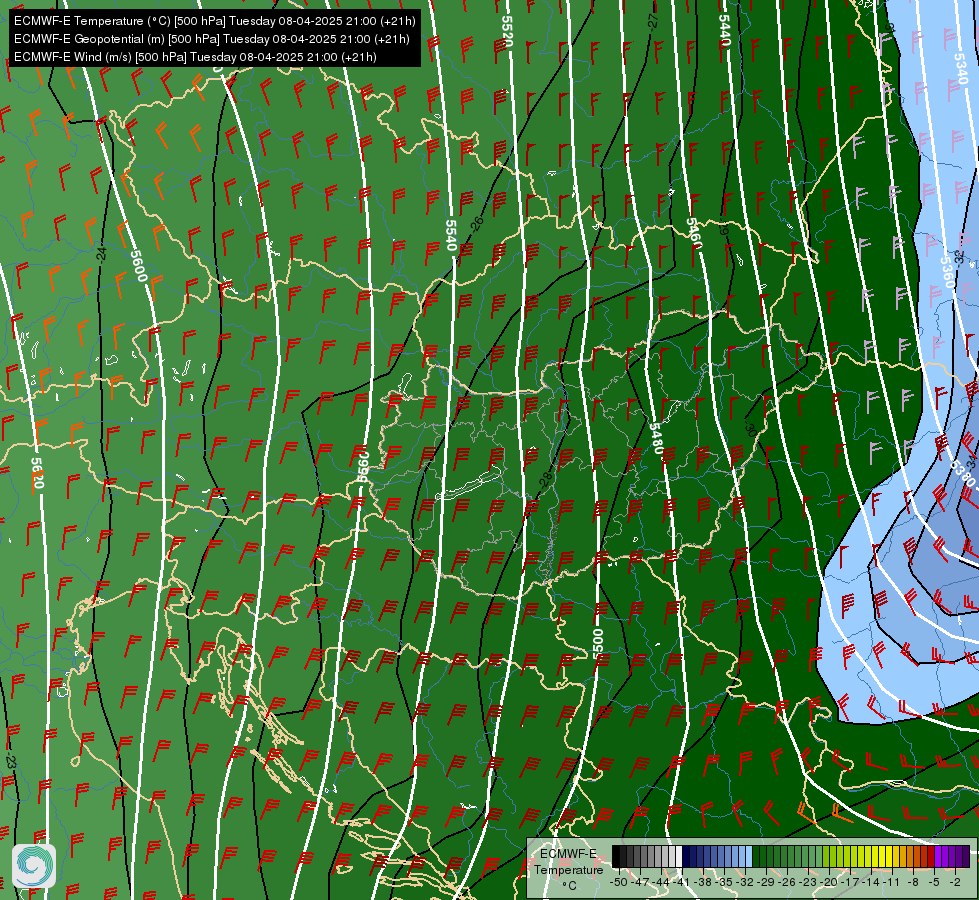This screenshot has width=979, height=900.
Task: Click the light blue legend swatch above -32
Action: pyautogui.click(x=749, y=856)
